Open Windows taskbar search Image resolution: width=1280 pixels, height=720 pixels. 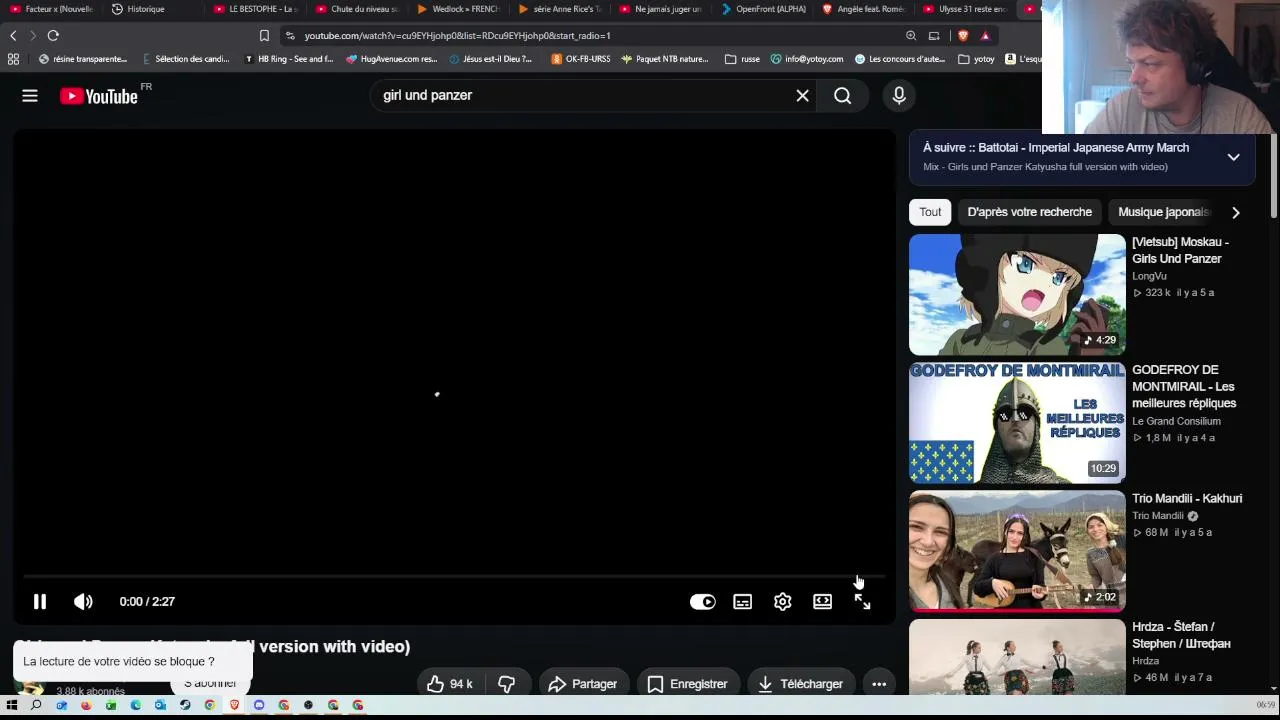coord(36,705)
